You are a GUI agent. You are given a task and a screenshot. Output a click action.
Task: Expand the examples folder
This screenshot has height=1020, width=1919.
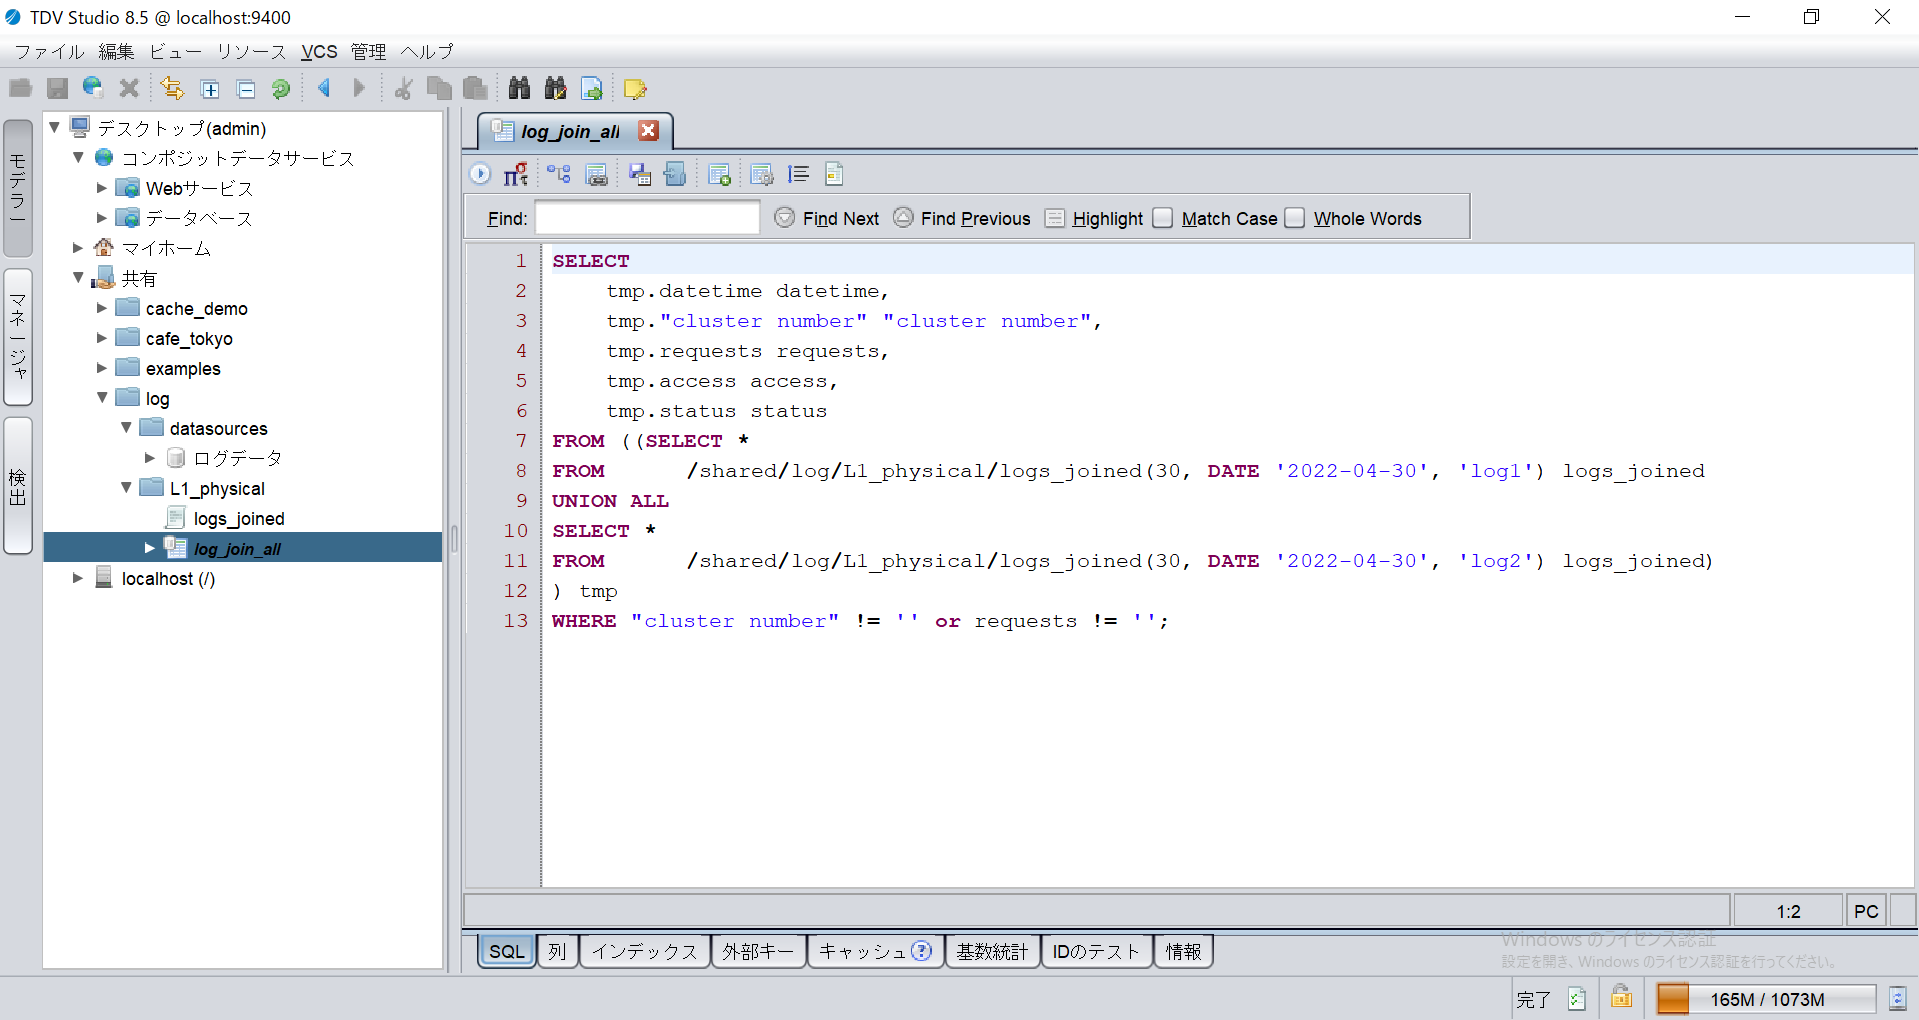pyautogui.click(x=101, y=368)
